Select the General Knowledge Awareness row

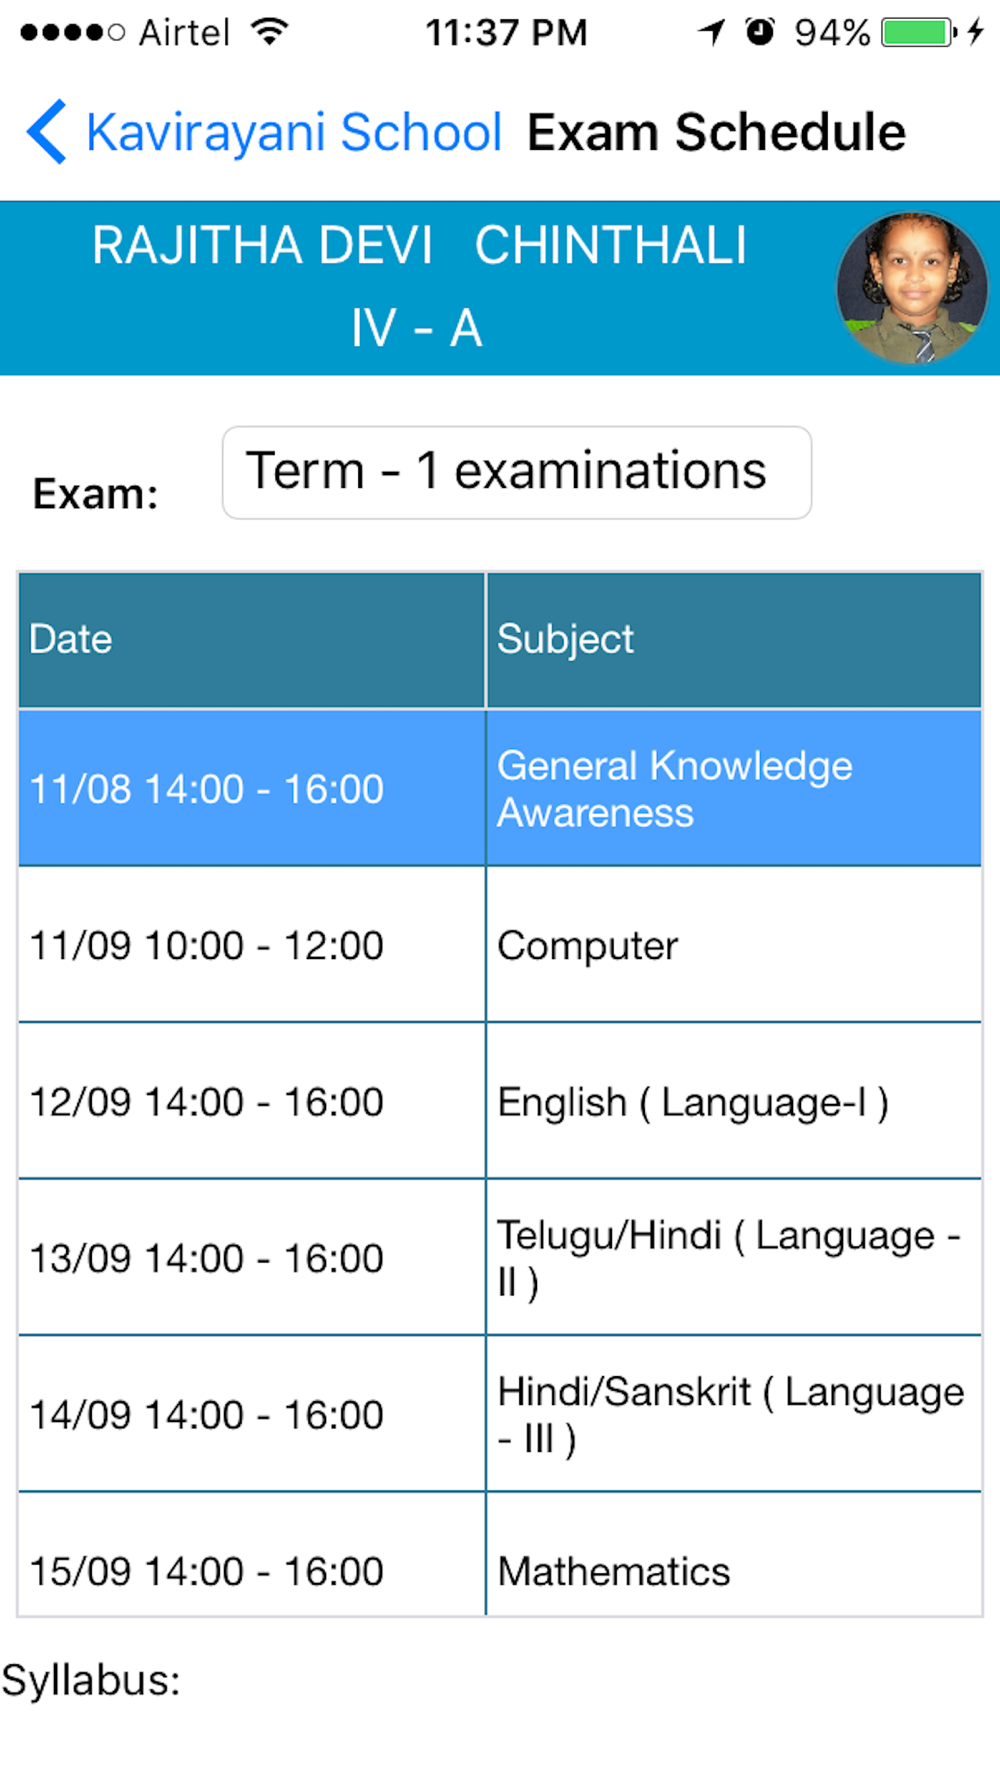pos(500,788)
